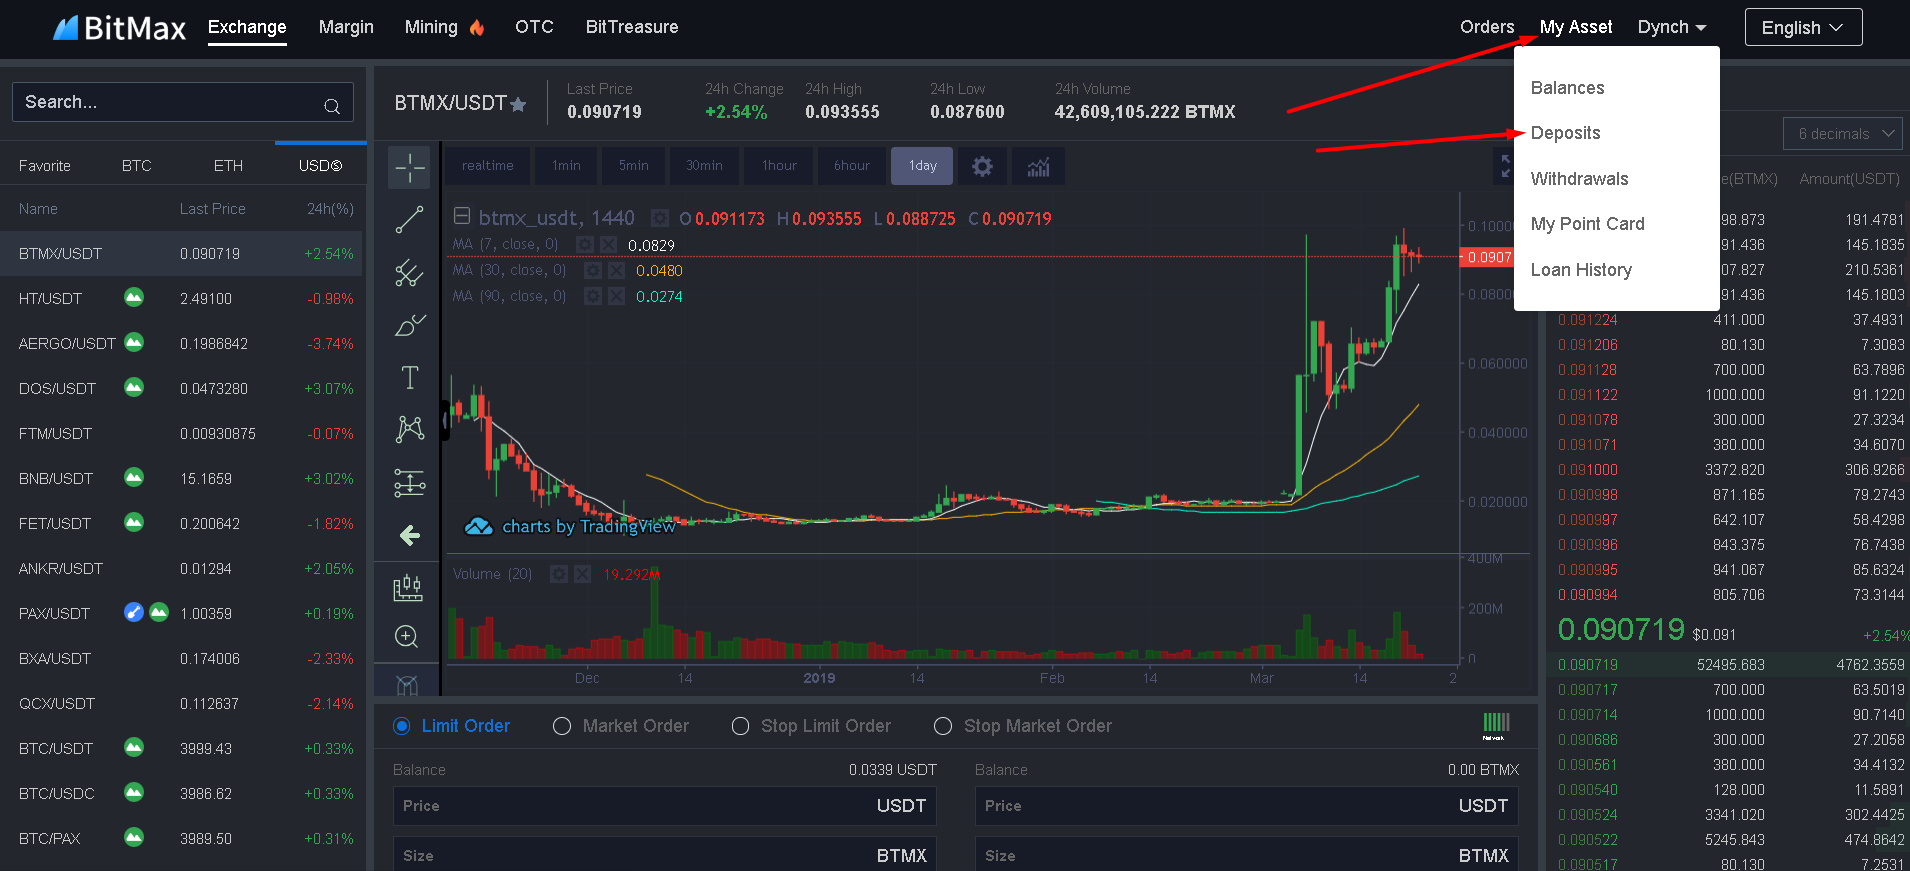Toggle chart fullscreen arrows icon
Viewport: 1910px width, 871px height.
point(1505,166)
